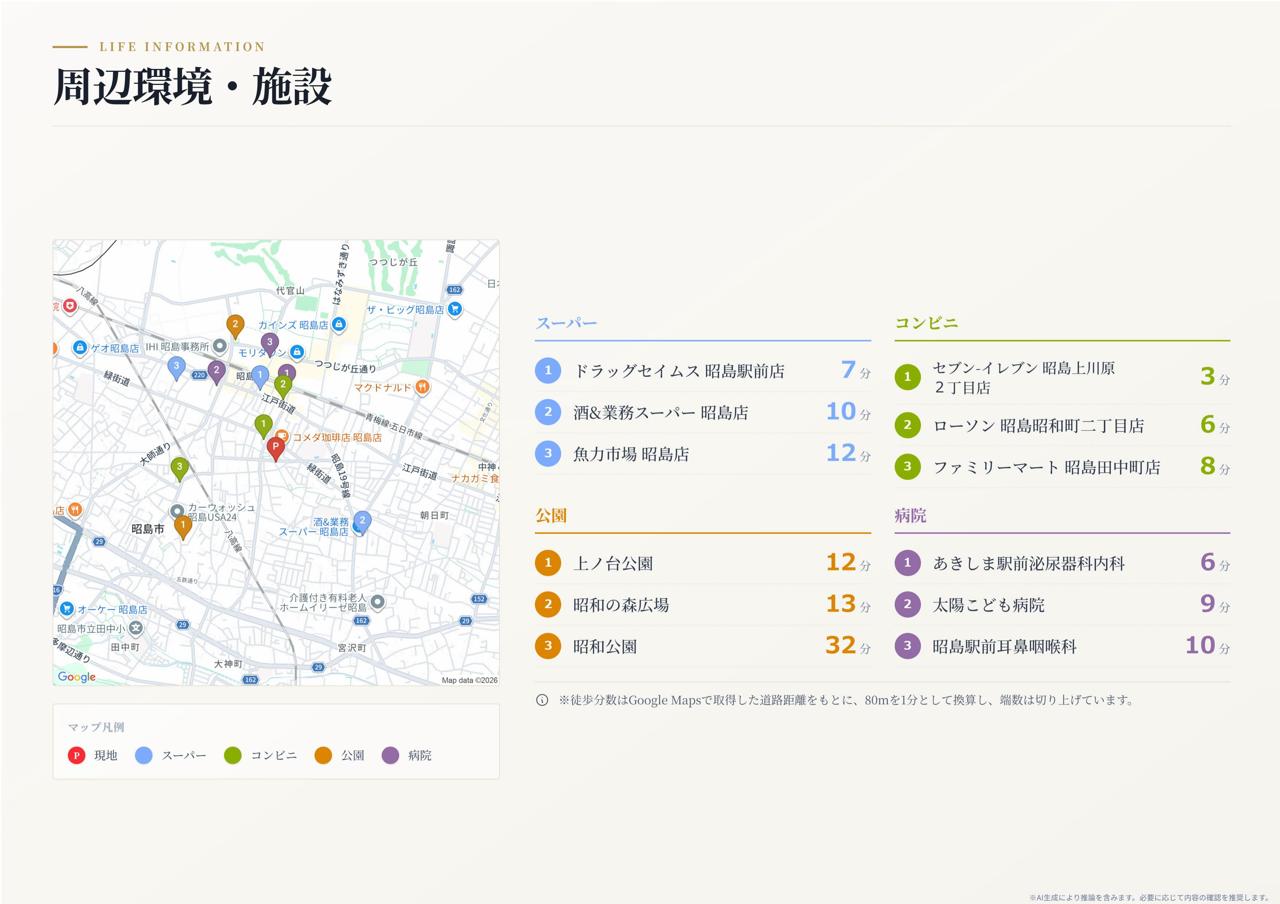Click the red 現地 legend swatch
Viewport: 1280px width, 904px height.
coord(76,755)
